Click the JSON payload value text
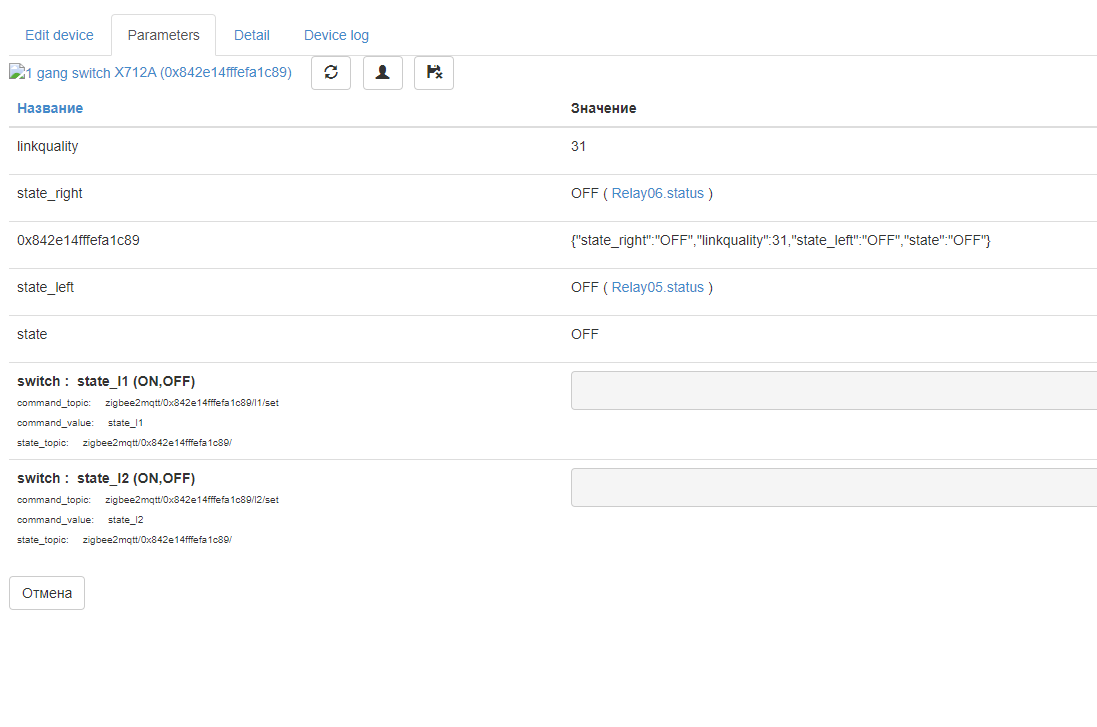This screenshot has width=1097, height=727. pyautogui.click(x=780, y=240)
